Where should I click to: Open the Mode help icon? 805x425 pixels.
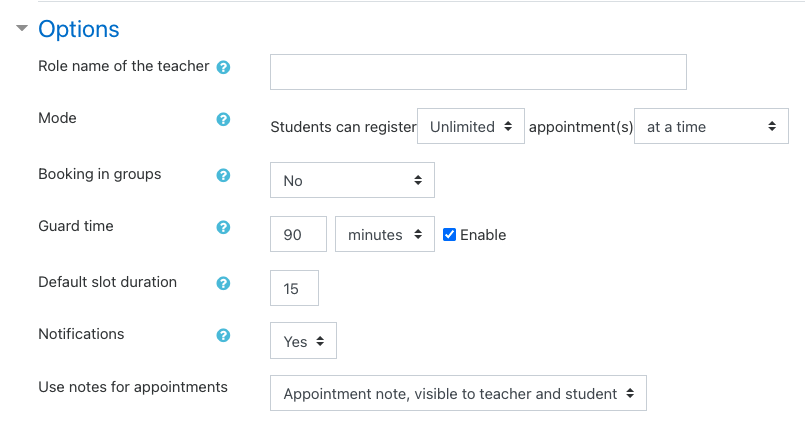tap(223, 120)
